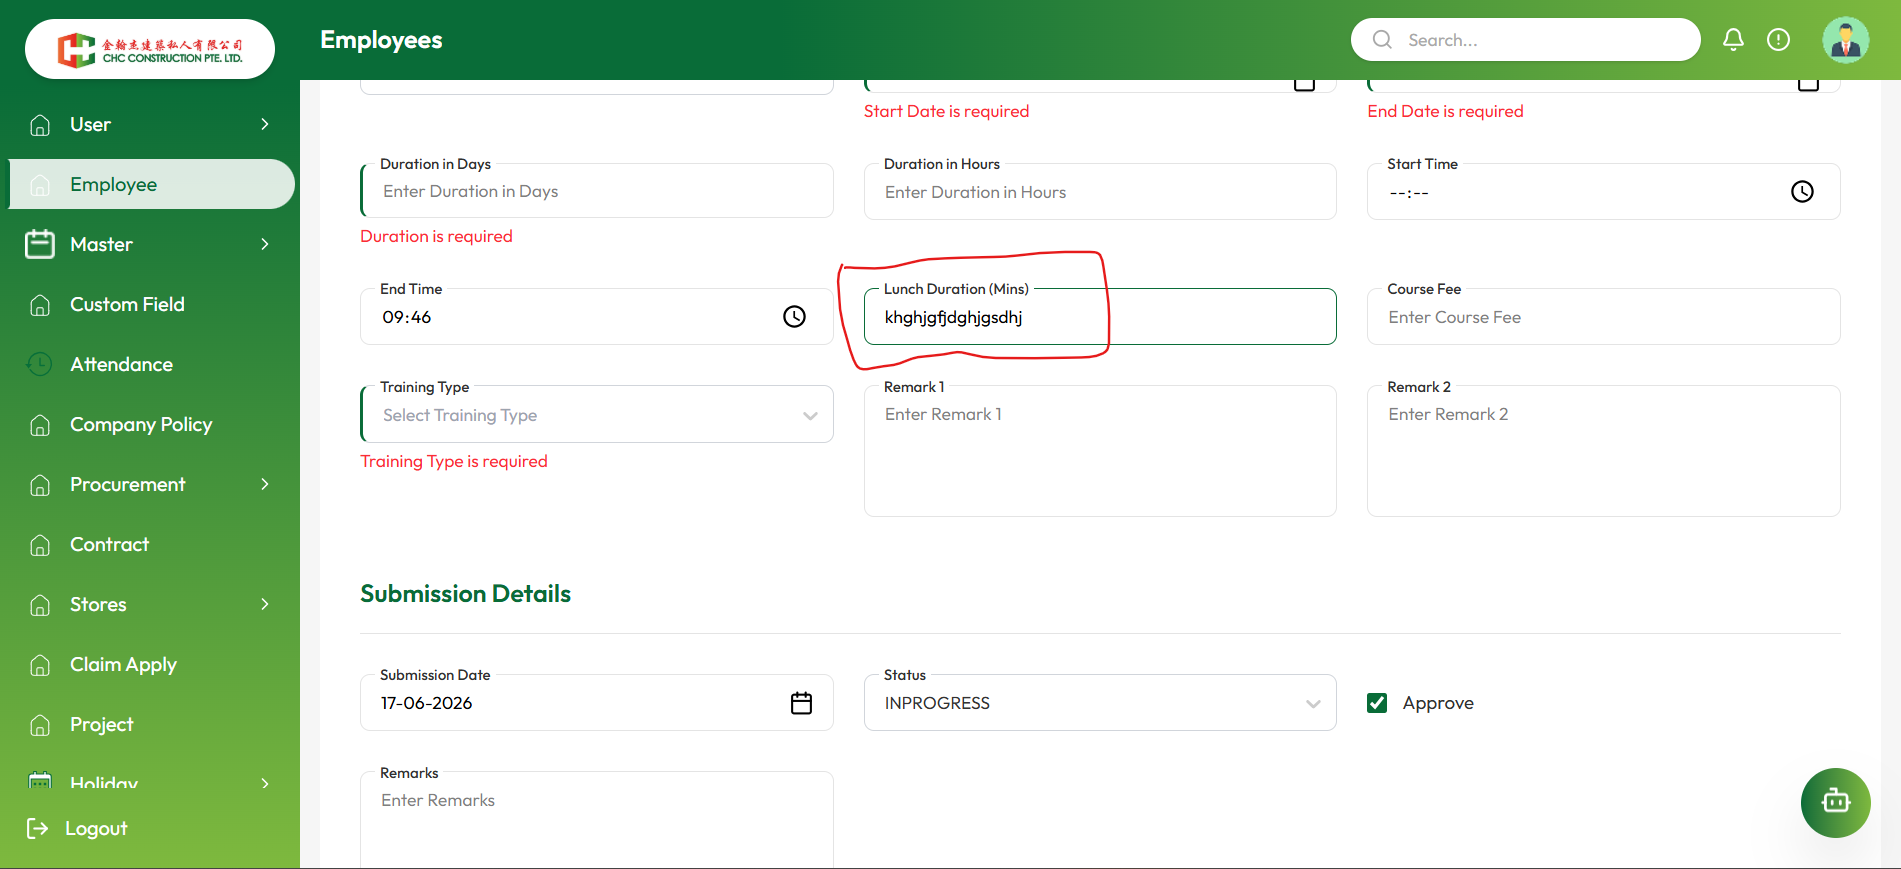Click the End Time value 09:46

(x=407, y=317)
